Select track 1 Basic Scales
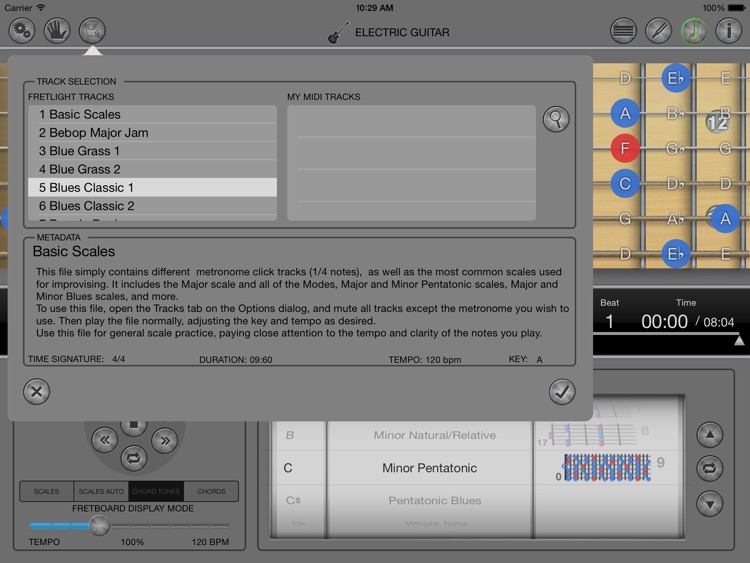The image size is (750, 563). click(153, 114)
